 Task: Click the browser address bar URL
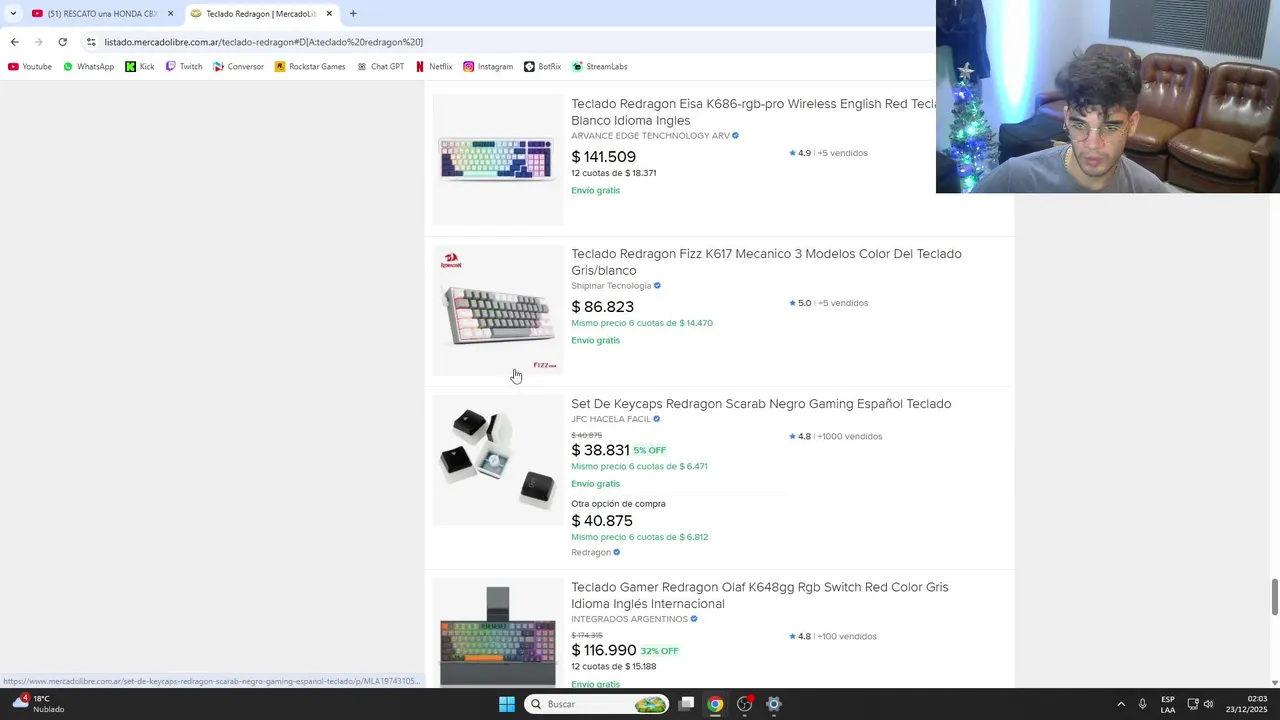[x=264, y=42]
